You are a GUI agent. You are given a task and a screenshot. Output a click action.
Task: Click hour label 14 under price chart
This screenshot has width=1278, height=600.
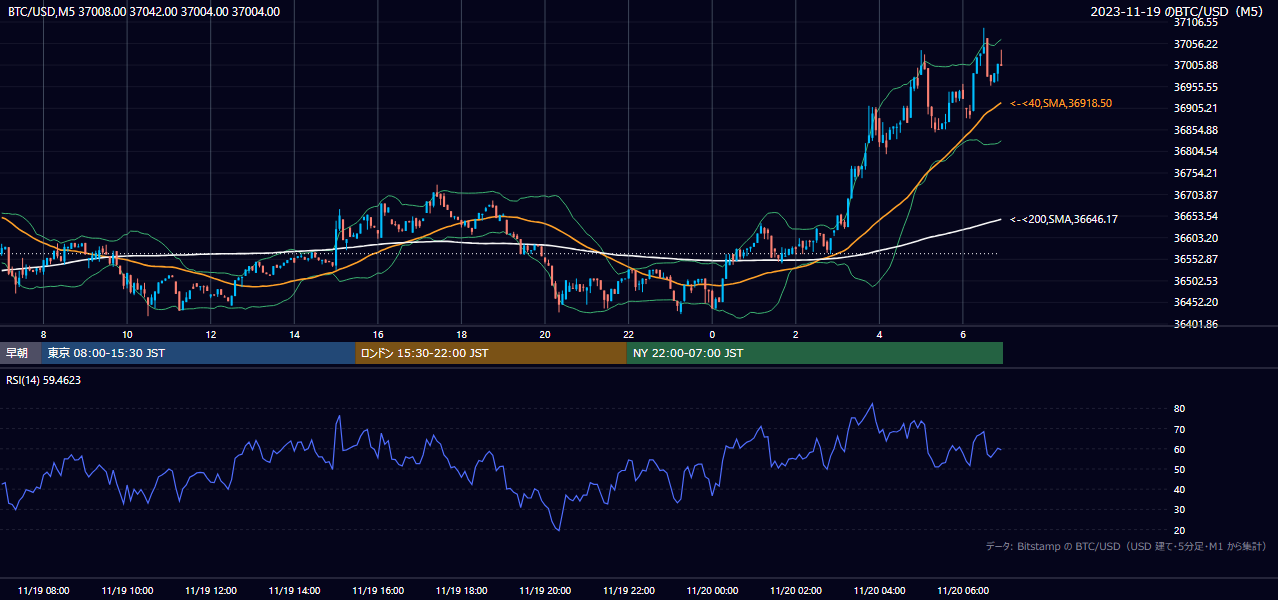[x=294, y=334]
